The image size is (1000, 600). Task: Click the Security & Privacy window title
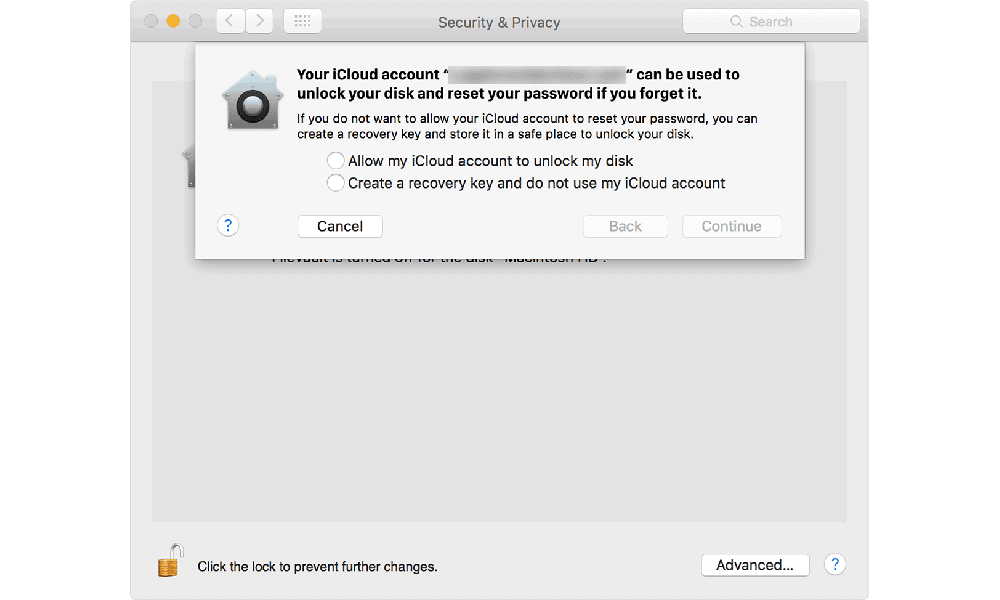click(499, 22)
